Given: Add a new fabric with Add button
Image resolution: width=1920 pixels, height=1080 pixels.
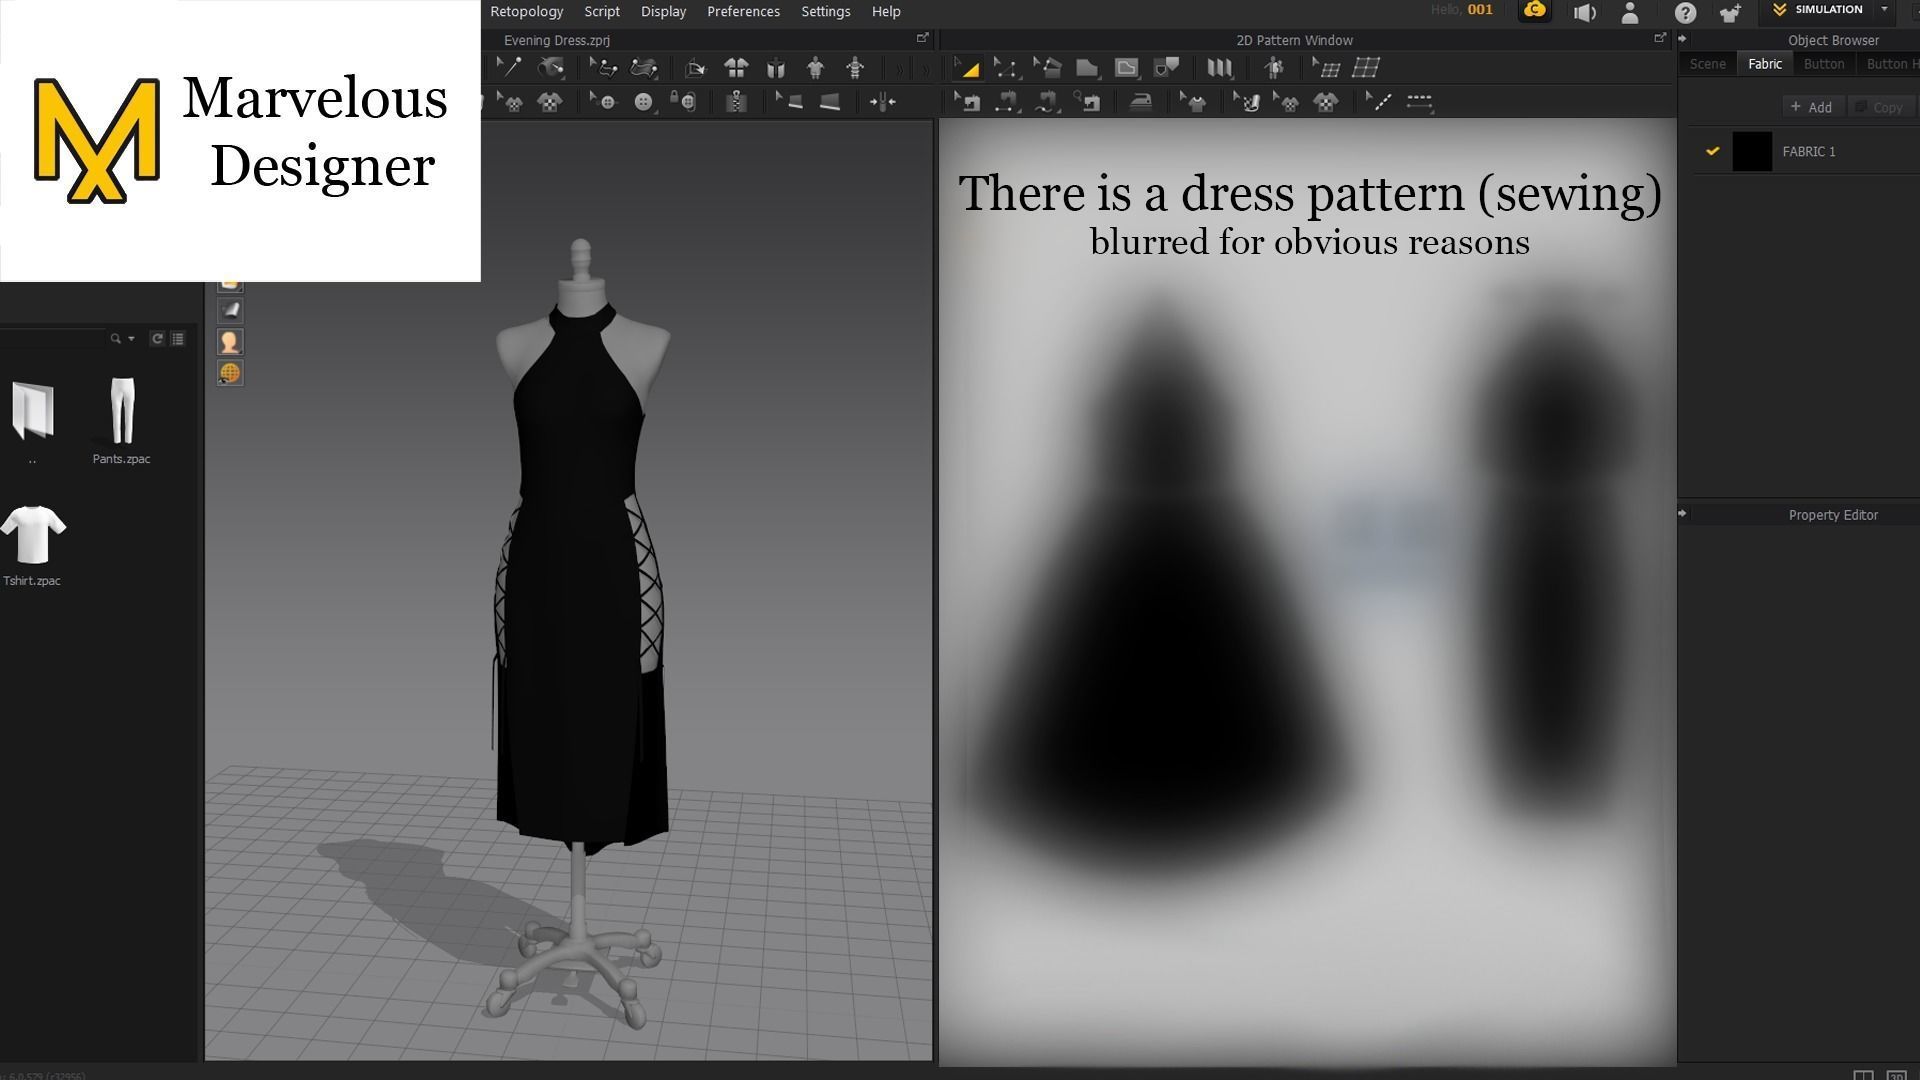Looking at the screenshot, I should (1812, 106).
